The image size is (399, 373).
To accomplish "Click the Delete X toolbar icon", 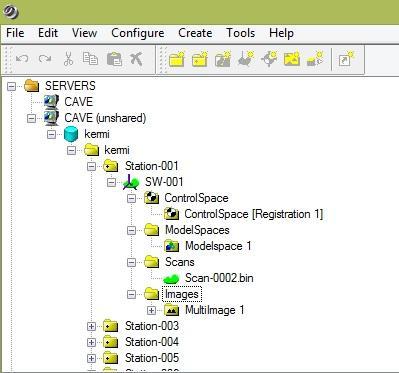I will pos(136,59).
